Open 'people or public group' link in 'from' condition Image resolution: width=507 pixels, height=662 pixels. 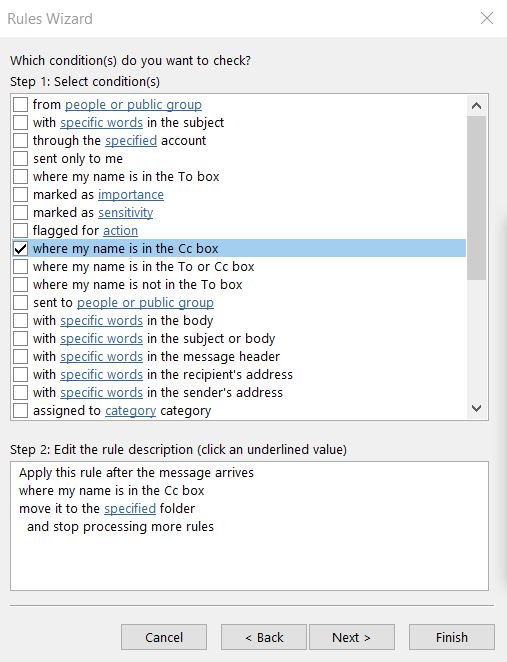pos(133,104)
